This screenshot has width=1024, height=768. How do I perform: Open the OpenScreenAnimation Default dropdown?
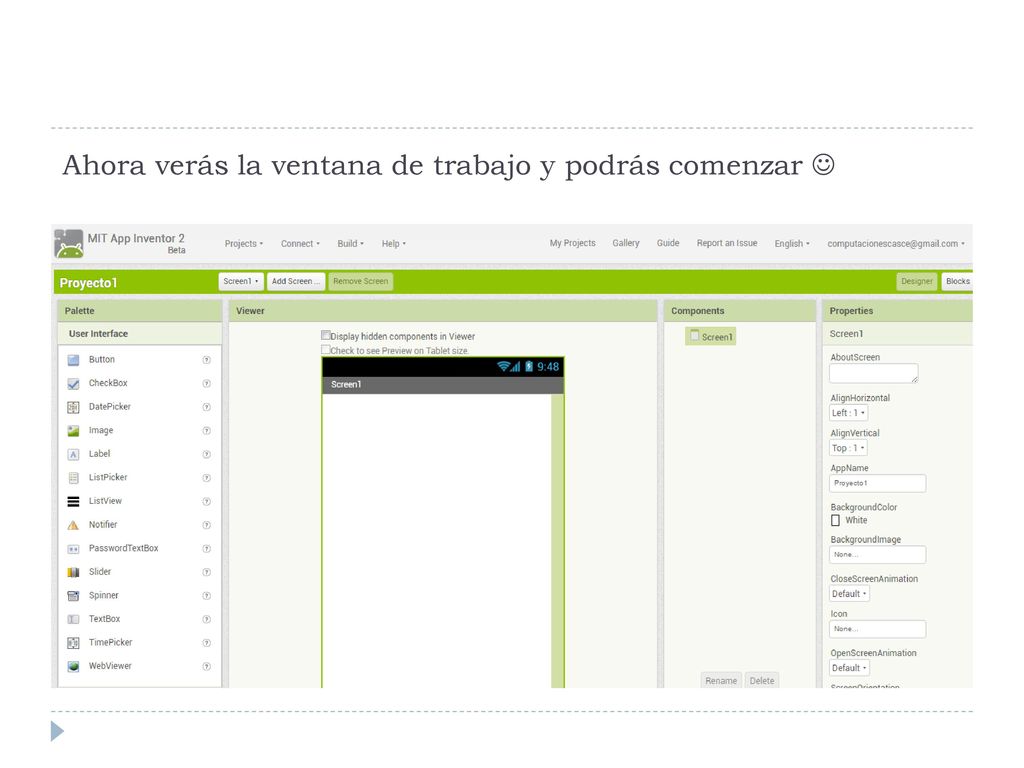click(x=849, y=668)
